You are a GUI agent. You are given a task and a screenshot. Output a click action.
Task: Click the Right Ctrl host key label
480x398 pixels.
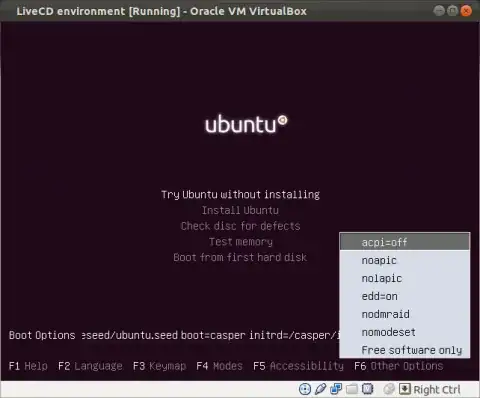click(x=437, y=389)
